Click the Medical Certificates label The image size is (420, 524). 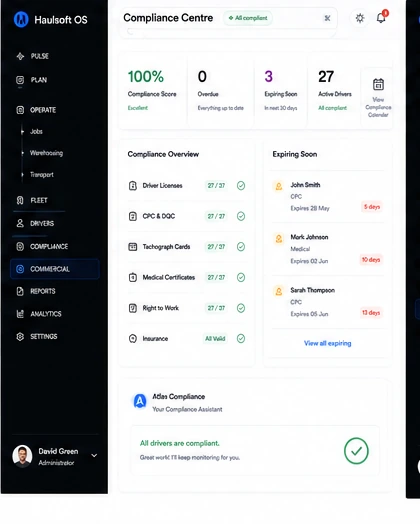click(x=169, y=277)
